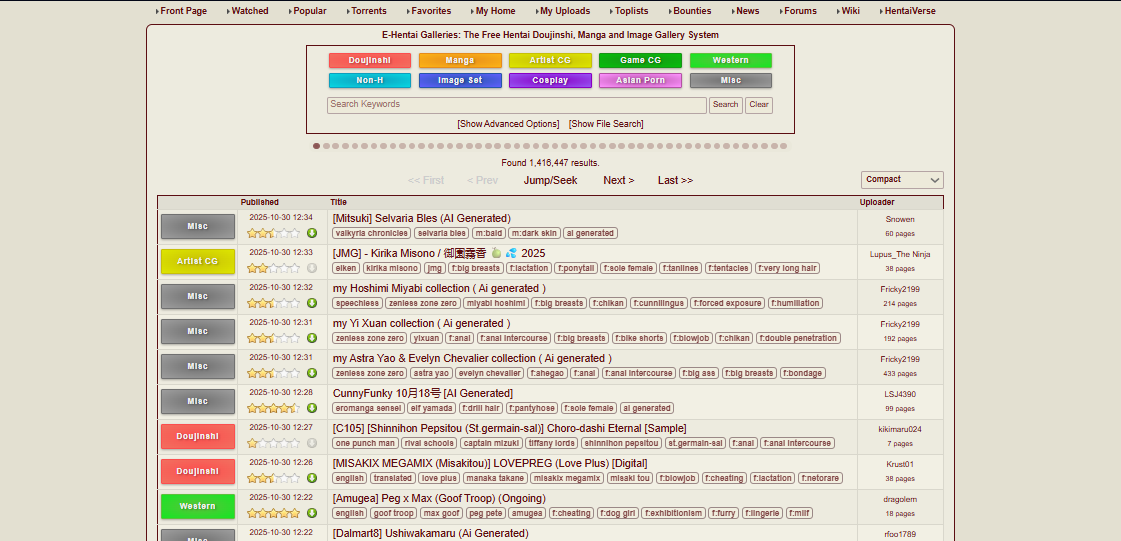Screen dimensions: 1121x541
Task: Go to Forums in the top navigation
Action: tap(800, 11)
